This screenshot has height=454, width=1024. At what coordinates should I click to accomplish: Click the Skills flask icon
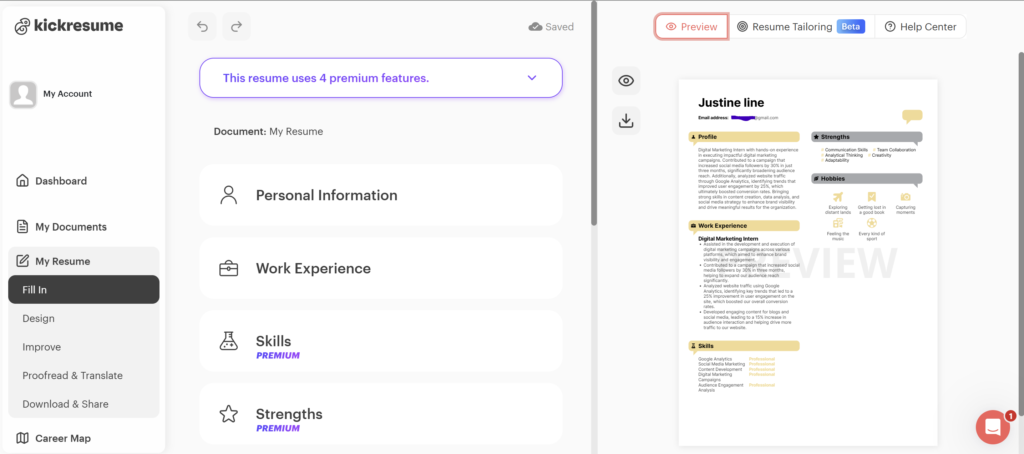tap(229, 341)
